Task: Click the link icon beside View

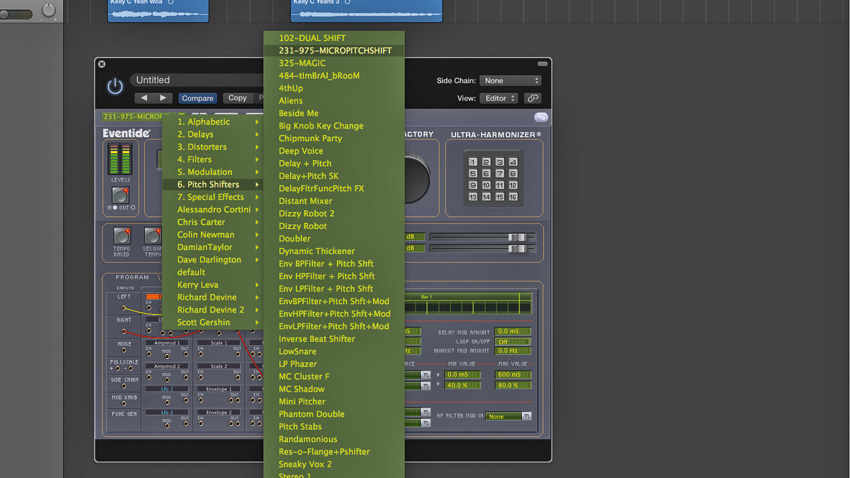Action: [533, 98]
